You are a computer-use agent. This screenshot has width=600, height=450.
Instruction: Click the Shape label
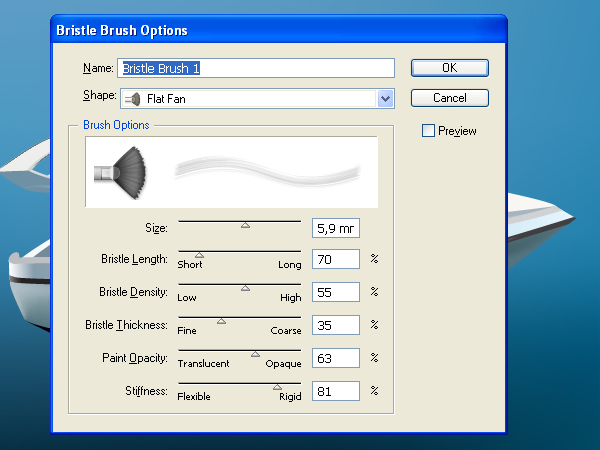(x=99, y=95)
